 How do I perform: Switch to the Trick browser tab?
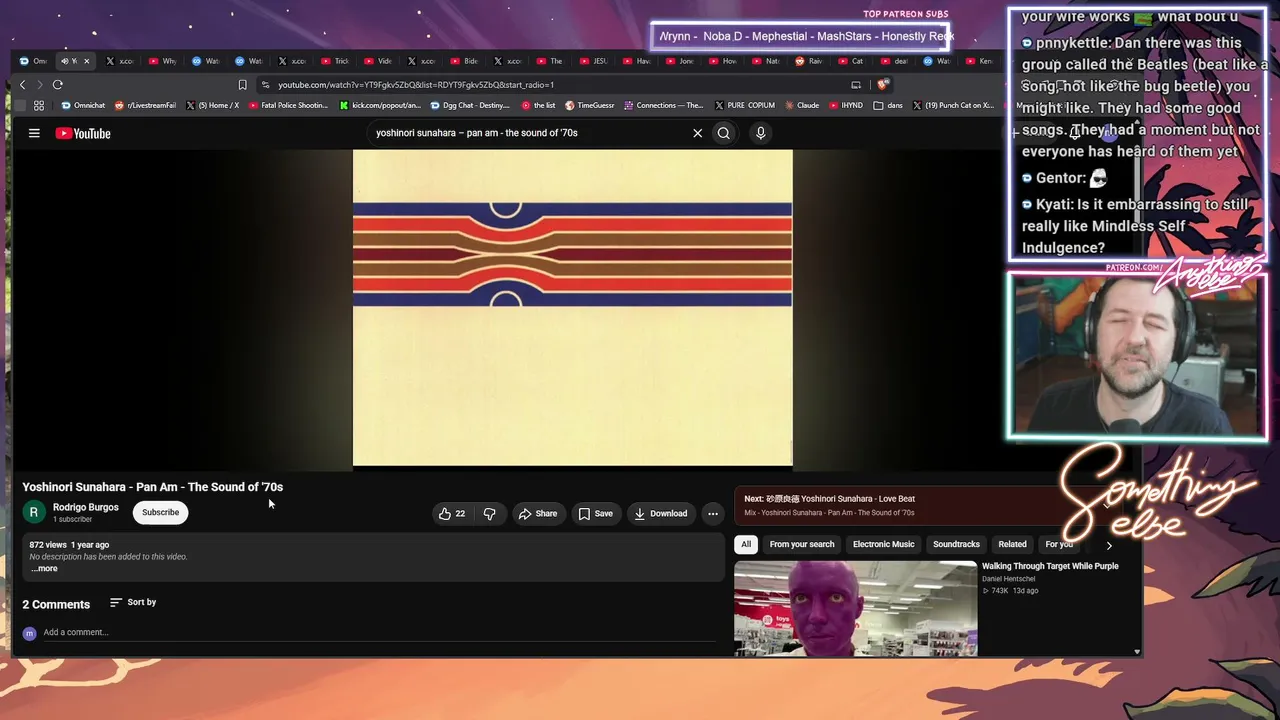tap(335, 61)
